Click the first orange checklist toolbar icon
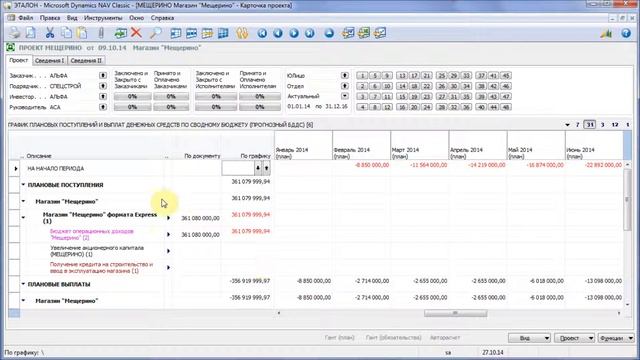The height and width of the screenshot is (360, 640). point(348,33)
